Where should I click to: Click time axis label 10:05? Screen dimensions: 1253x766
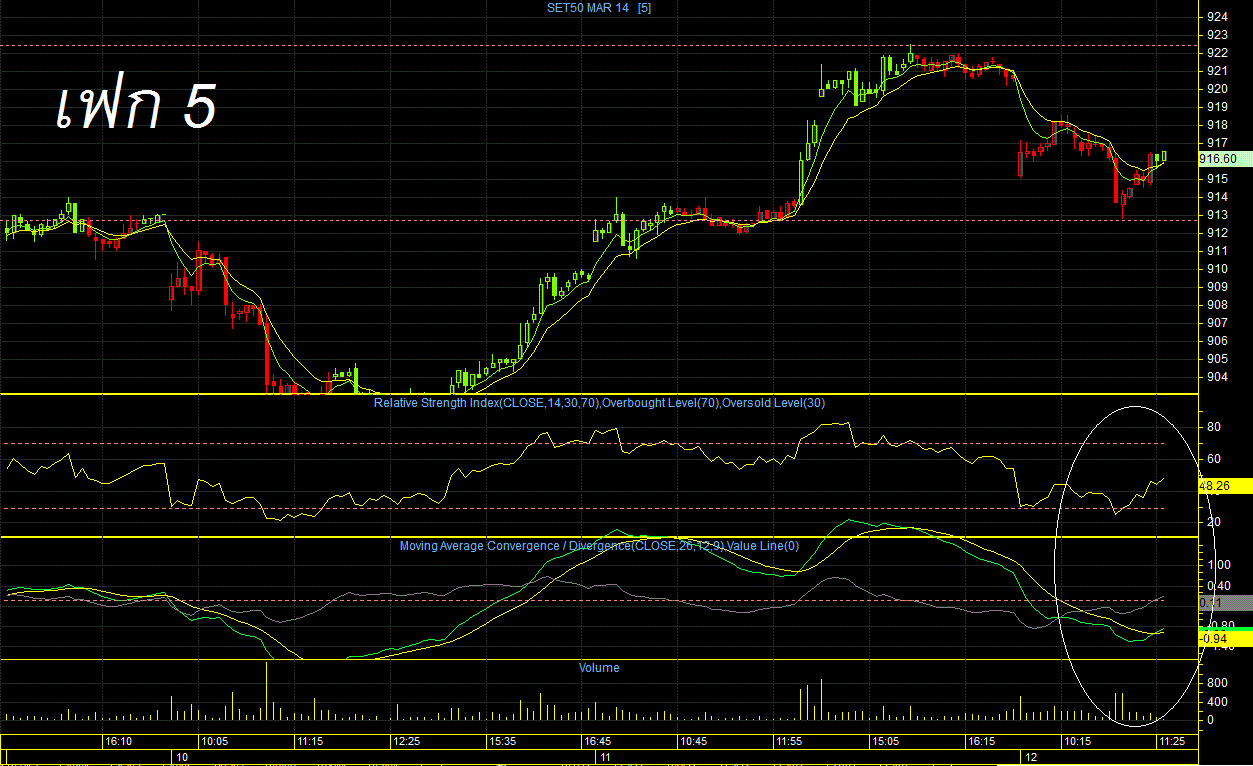214,742
